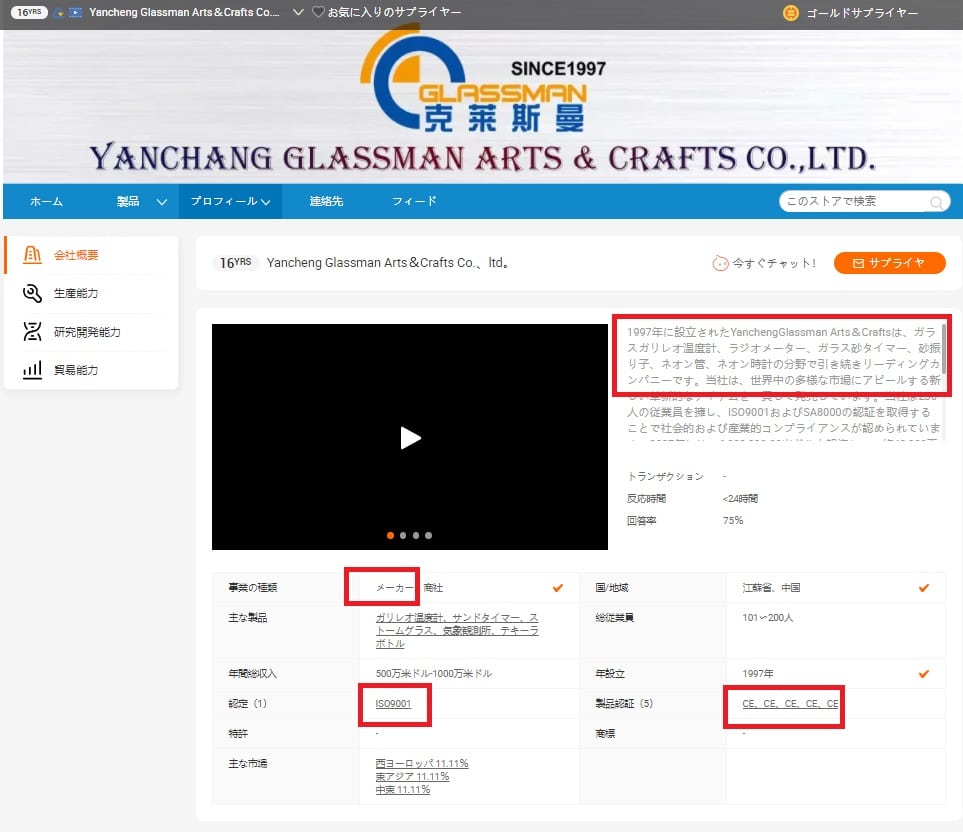Click the 101~200人 employee count value

[768, 618]
